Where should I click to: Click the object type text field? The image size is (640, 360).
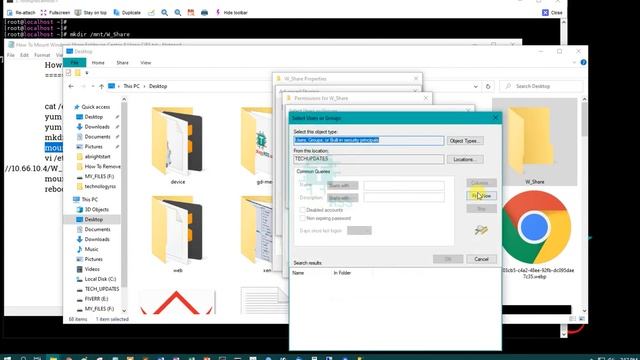click(x=369, y=140)
